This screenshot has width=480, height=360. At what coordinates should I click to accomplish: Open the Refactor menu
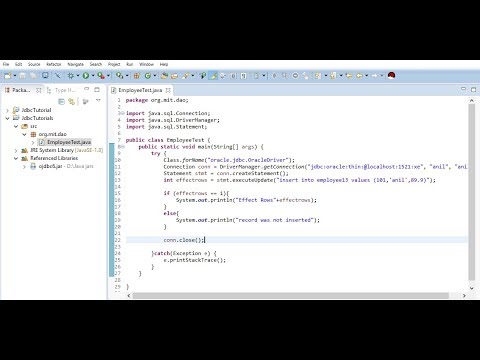tap(54, 64)
